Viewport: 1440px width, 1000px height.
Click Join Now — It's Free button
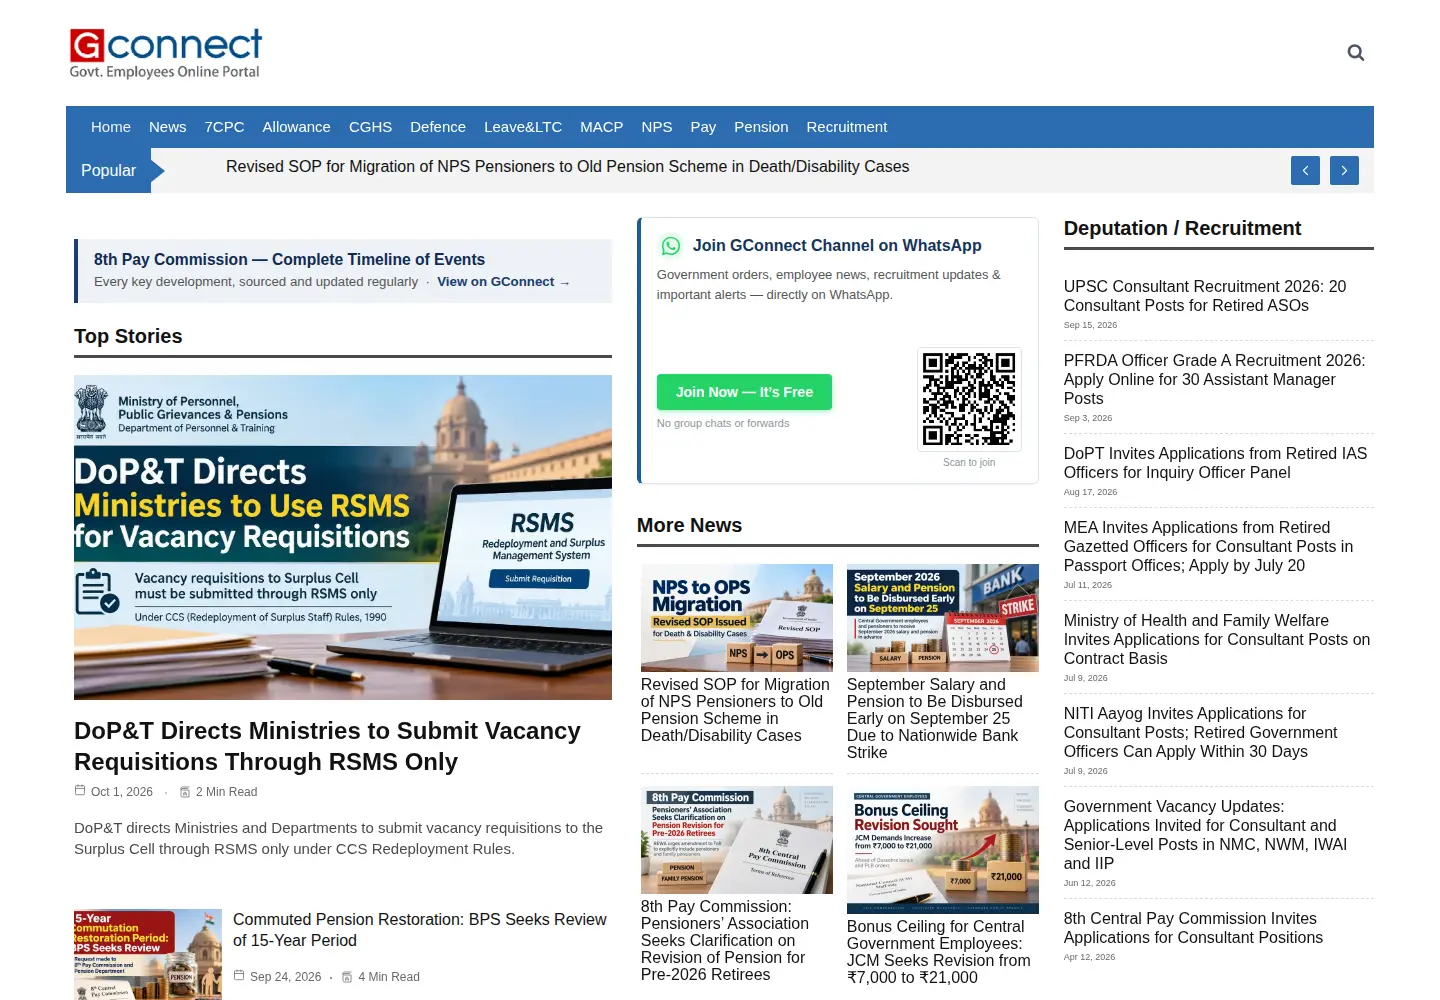pos(744,392)
